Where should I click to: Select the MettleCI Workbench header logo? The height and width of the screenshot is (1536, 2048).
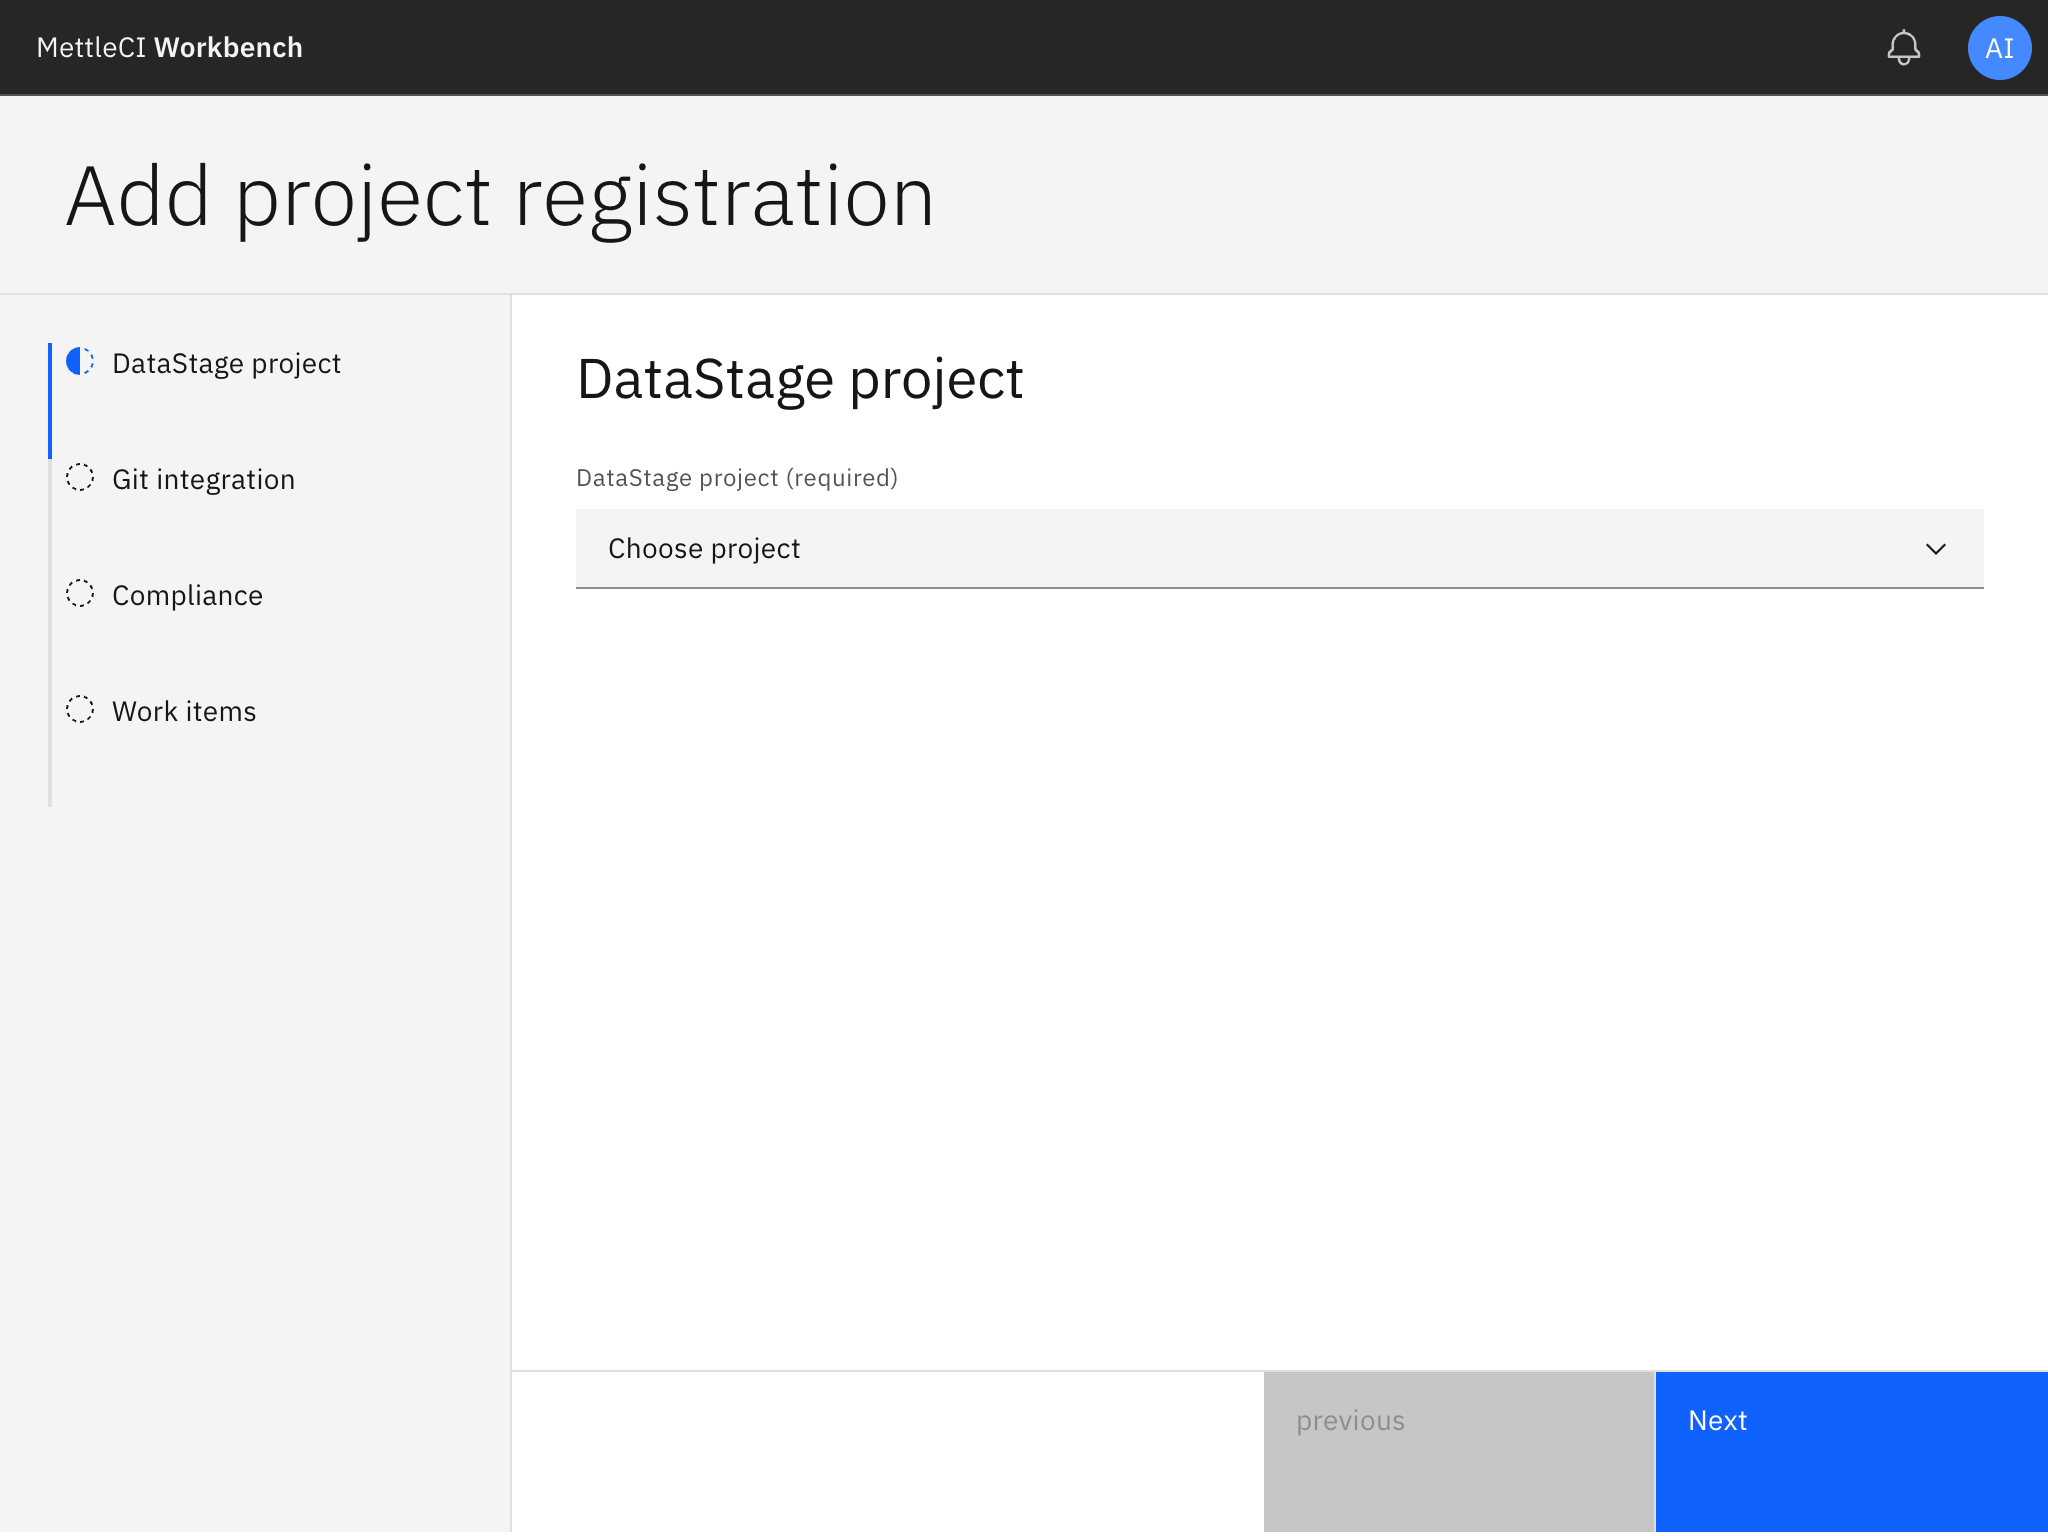[169, 47]
